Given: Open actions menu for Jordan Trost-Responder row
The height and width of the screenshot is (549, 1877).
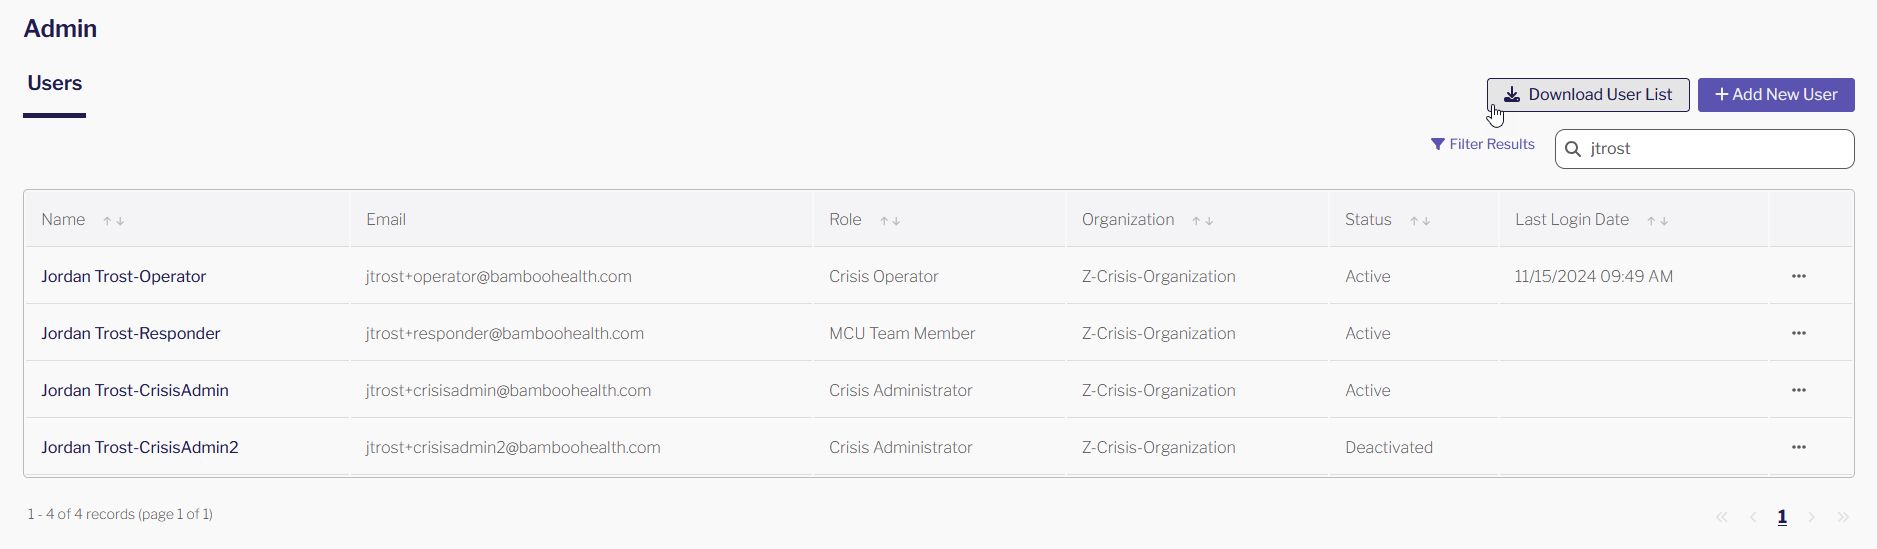Looking at the screenshot, I should (1798, 333).
